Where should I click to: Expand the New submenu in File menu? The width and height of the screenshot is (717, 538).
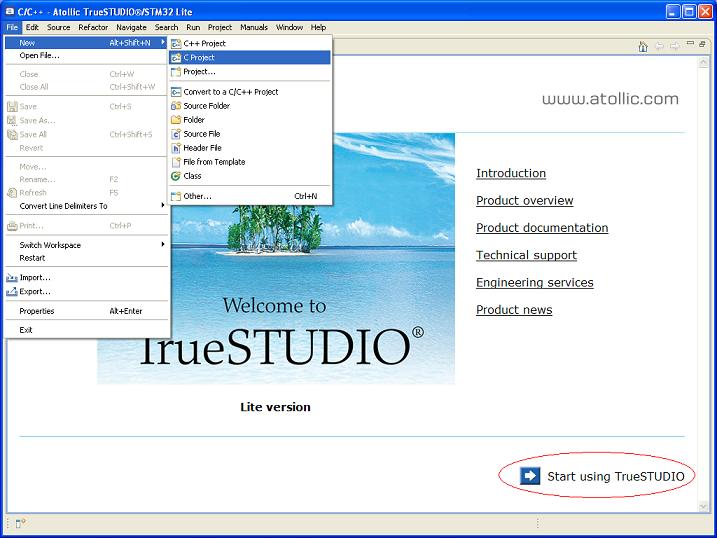[x=86, y=43]
